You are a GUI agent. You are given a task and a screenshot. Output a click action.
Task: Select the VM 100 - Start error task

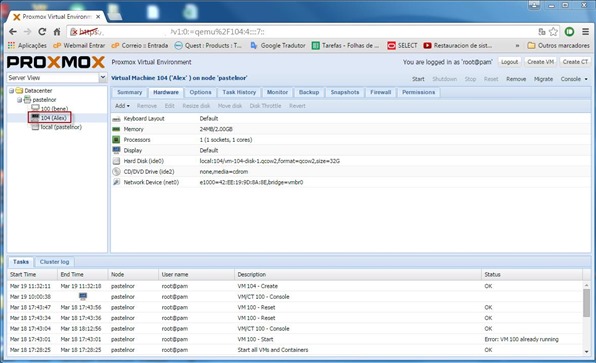point(295,339)
